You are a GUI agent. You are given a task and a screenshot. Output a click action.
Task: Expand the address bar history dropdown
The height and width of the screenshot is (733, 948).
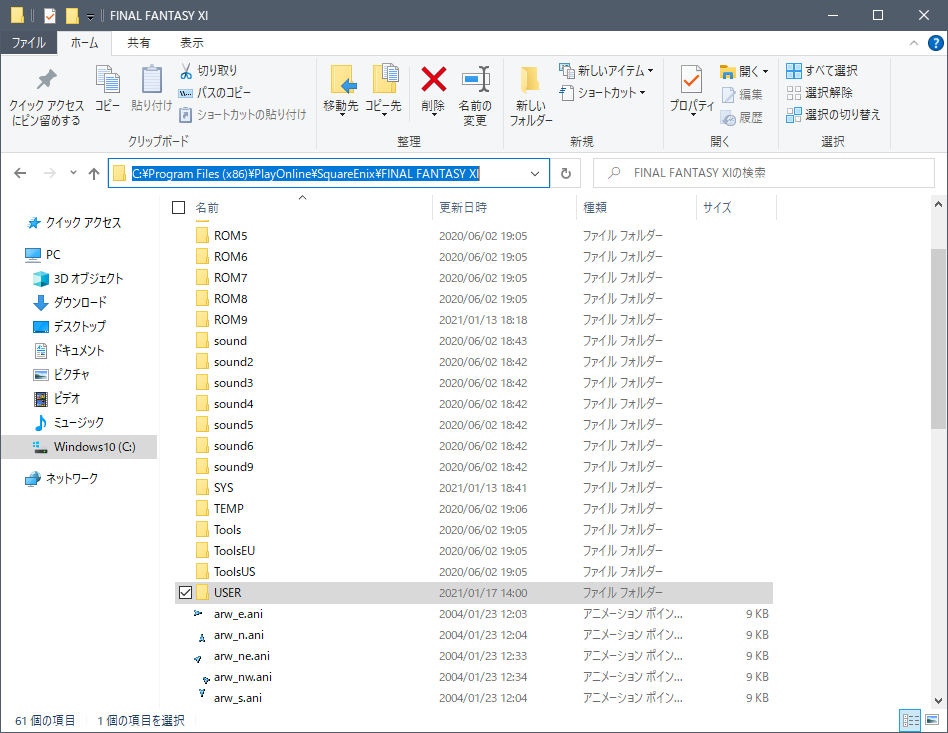tap(535, 174)
